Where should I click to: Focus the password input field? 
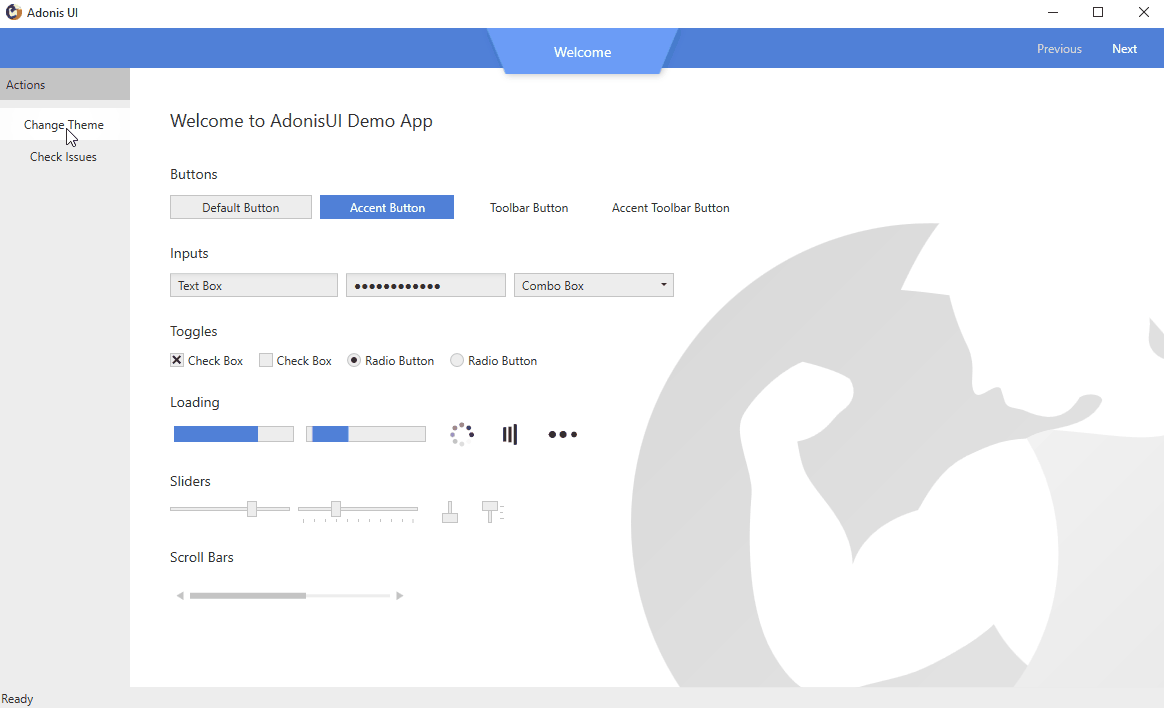pos(425,285)
